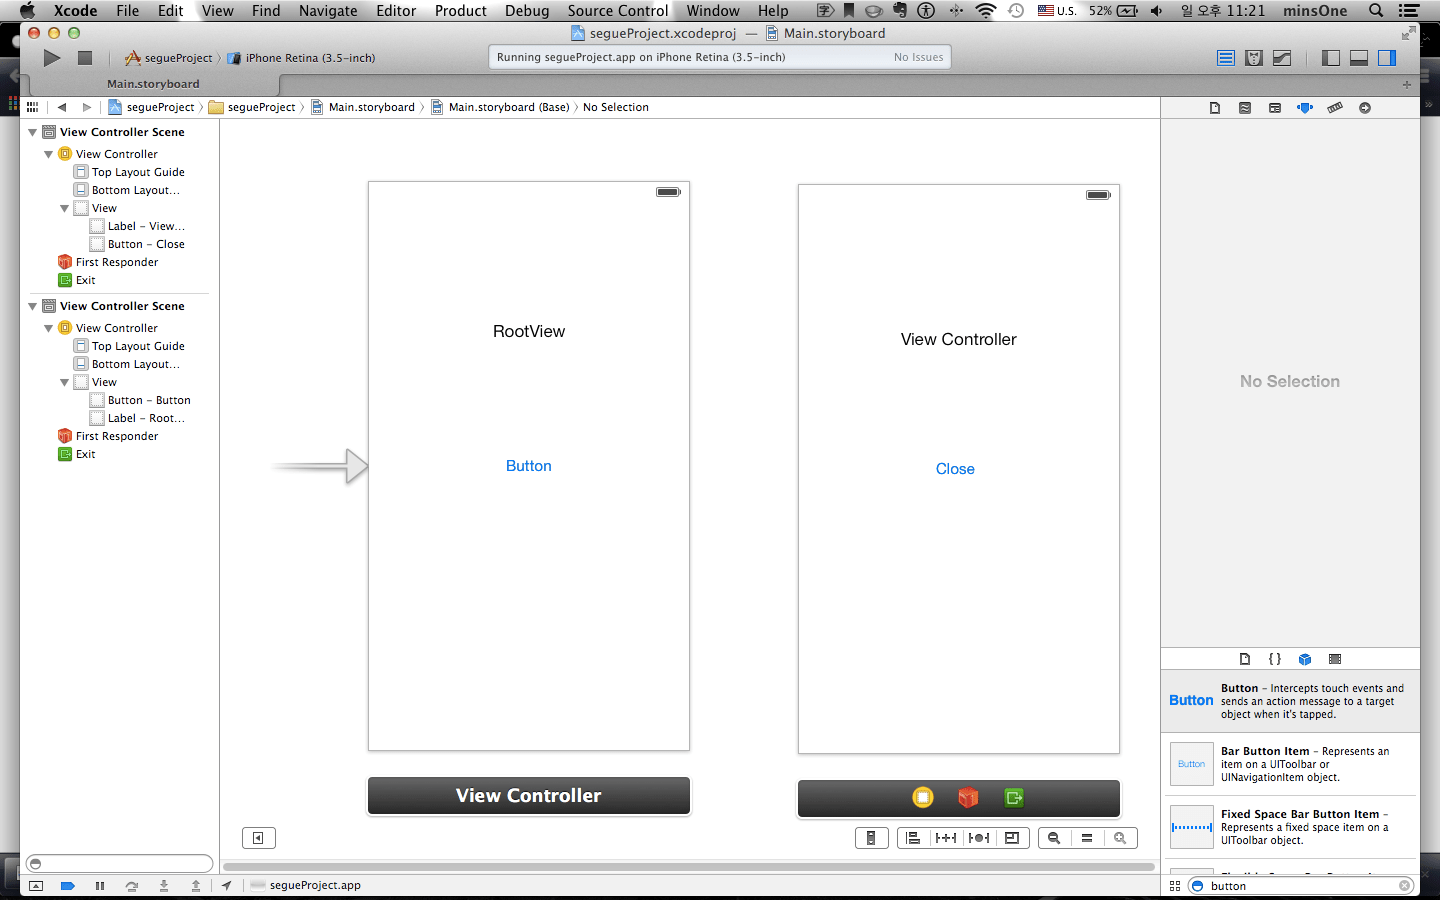
Task: Toggle breakpoints in the debug bar
Action: [68, 886]
